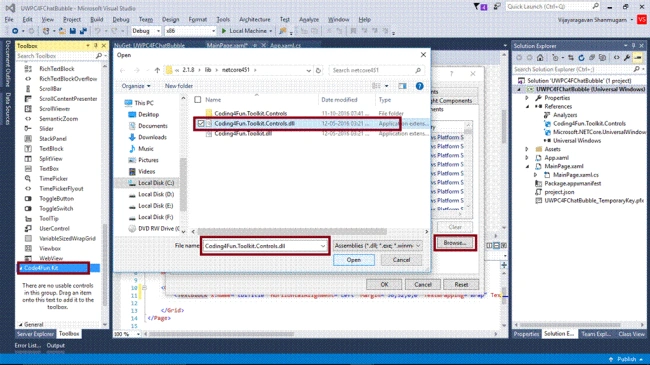This screenshot has width=650, height=365.
Task: Click the Choose Toolbox Items help question mark
Action: pos(451,74)
